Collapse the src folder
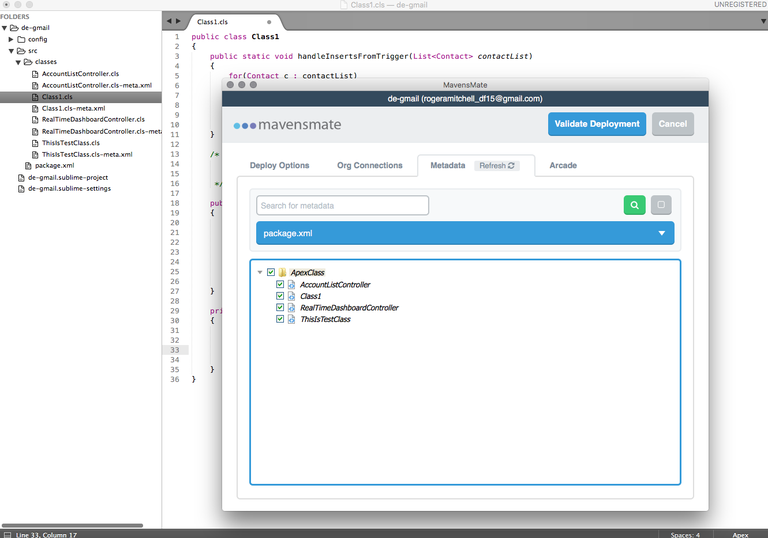This screenshot has height=538, width=768. (x=11, y=51)
